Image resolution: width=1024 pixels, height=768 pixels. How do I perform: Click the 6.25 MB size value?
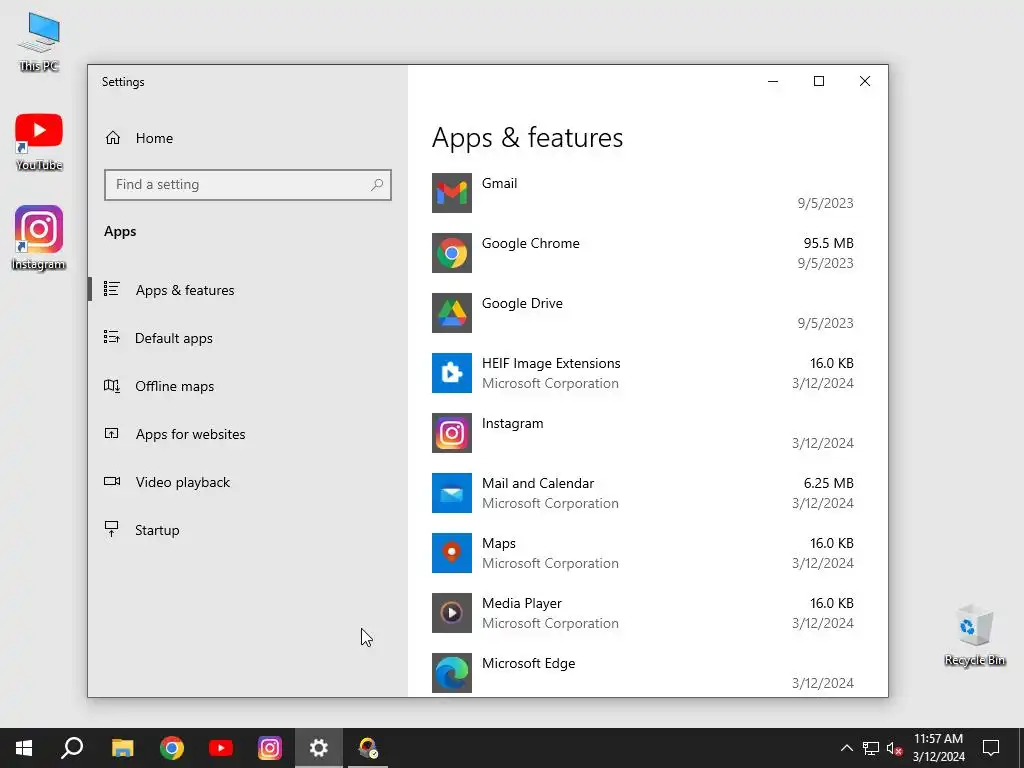(828, 484)
